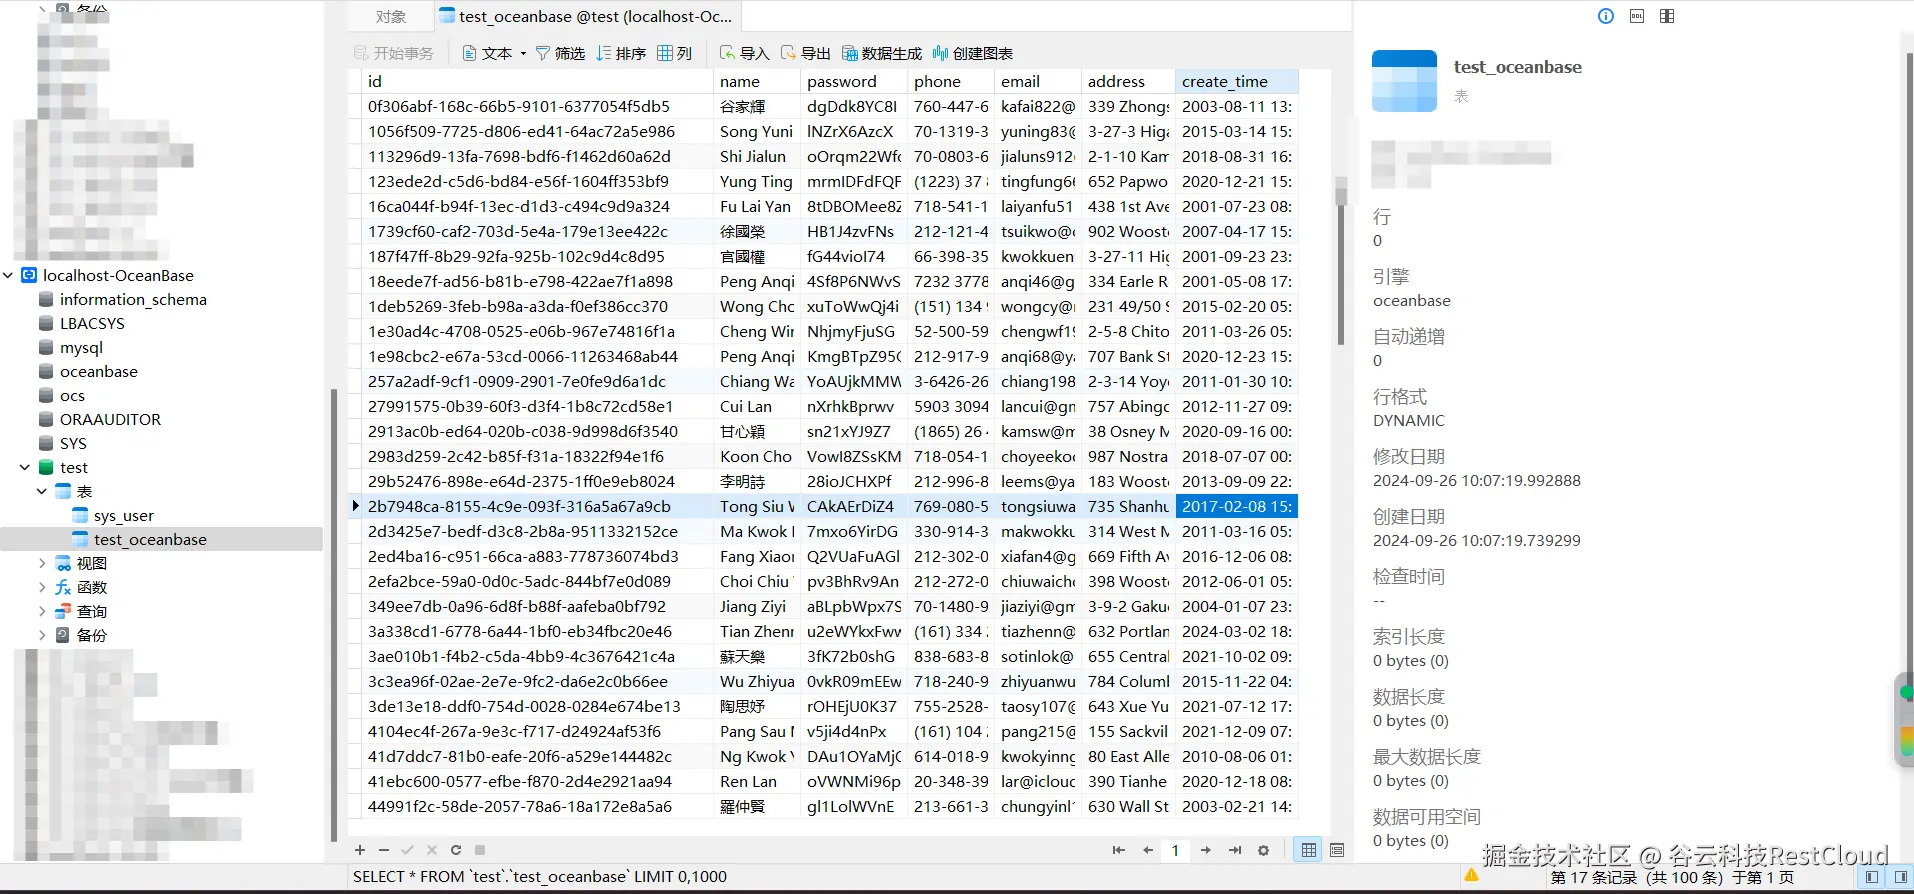The width and height of the screenshot is (1914, 894).
Task: Select the mysql database in tree
Action: point(81,347)
